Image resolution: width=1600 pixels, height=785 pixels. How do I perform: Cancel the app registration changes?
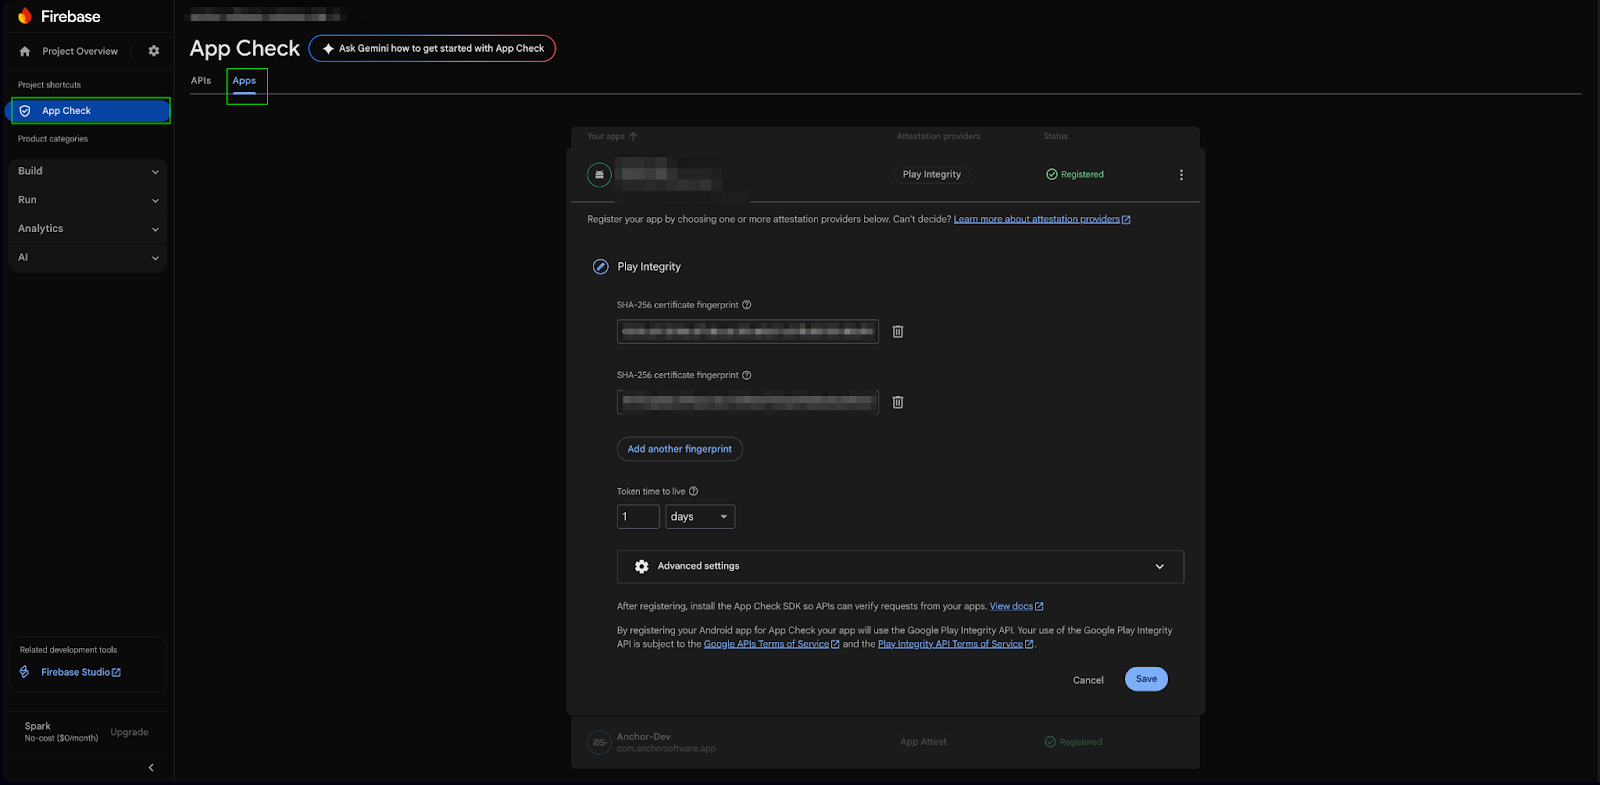click(x=1088, y=680)
